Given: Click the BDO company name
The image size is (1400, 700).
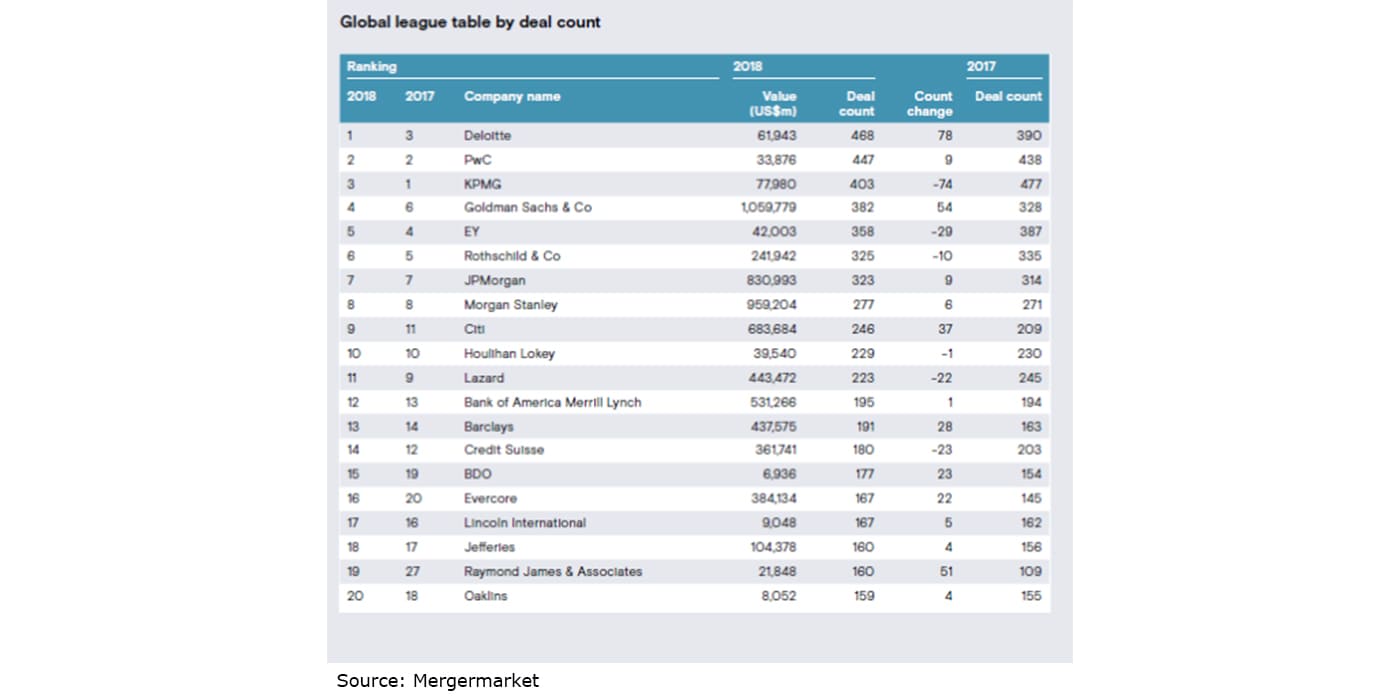Looking at the screenshot, I should pos(478,474).
